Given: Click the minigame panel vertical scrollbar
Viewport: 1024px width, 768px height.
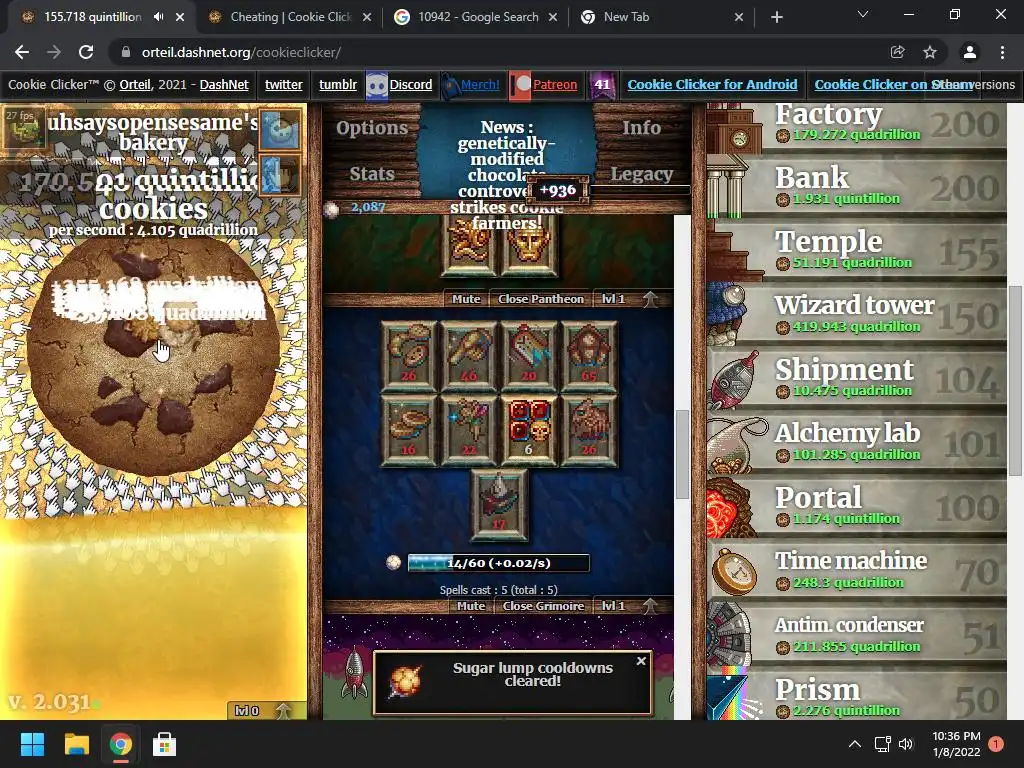Looking at the screenshot, I should click(x=682, y=454).
